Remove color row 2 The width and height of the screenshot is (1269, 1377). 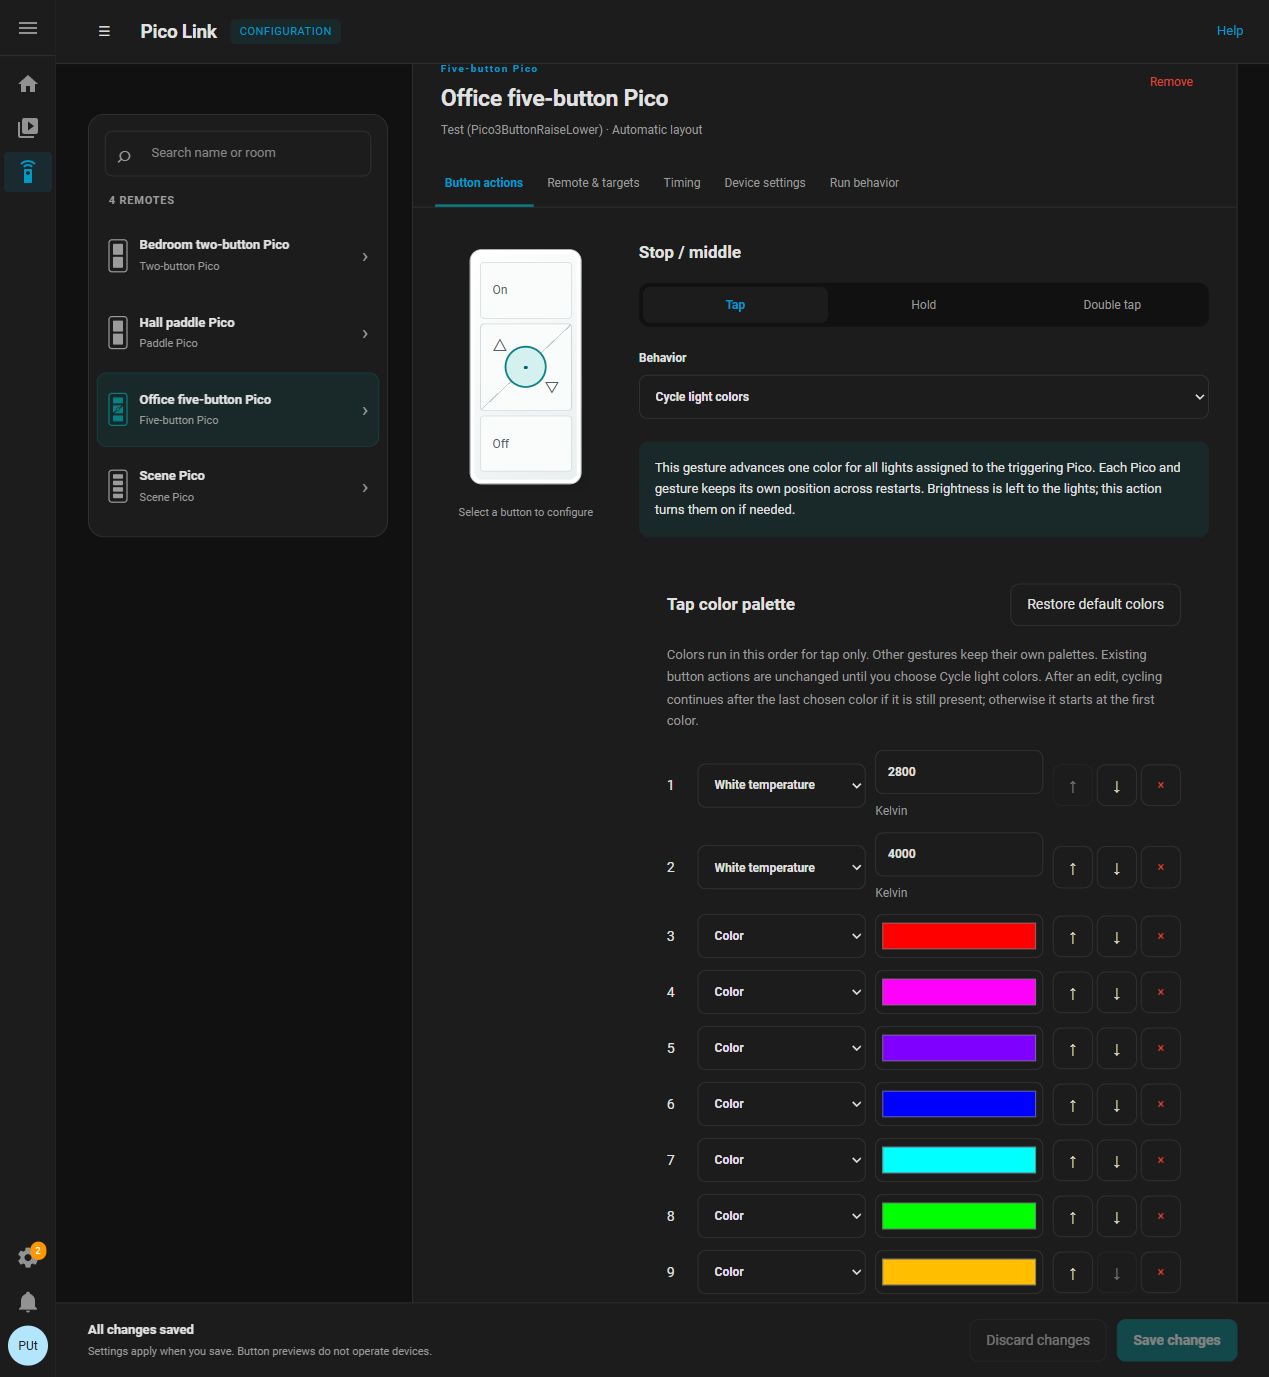1161,868
